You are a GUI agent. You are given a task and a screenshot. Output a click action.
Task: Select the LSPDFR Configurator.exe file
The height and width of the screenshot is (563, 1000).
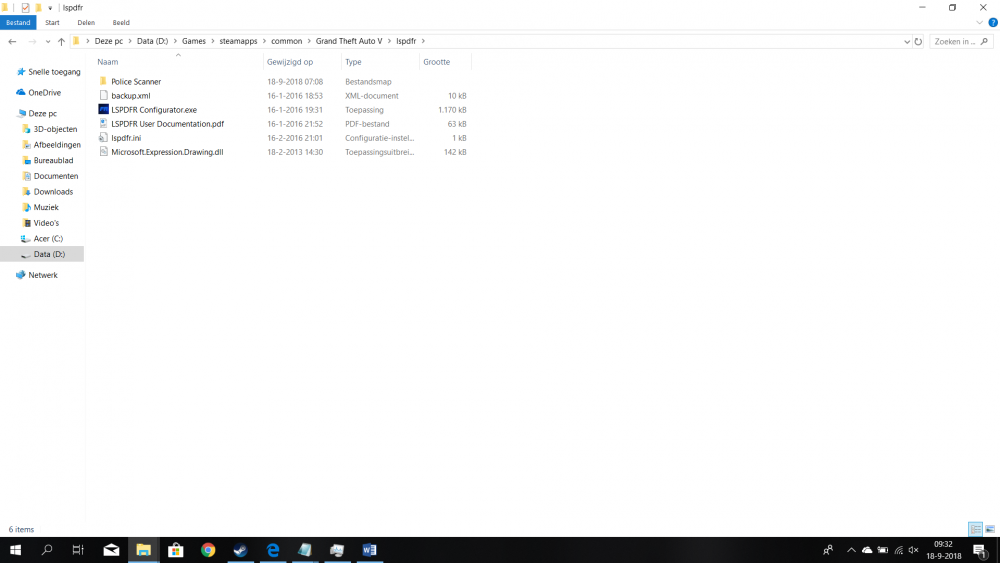(154, 110)
